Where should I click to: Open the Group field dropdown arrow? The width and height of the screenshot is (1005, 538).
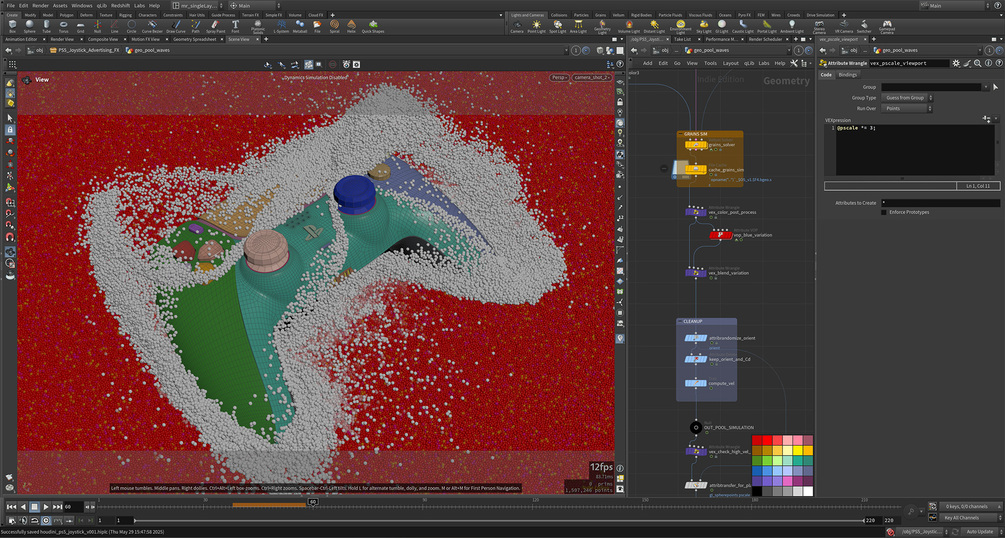pyautogui.click(x=986, y=87)
